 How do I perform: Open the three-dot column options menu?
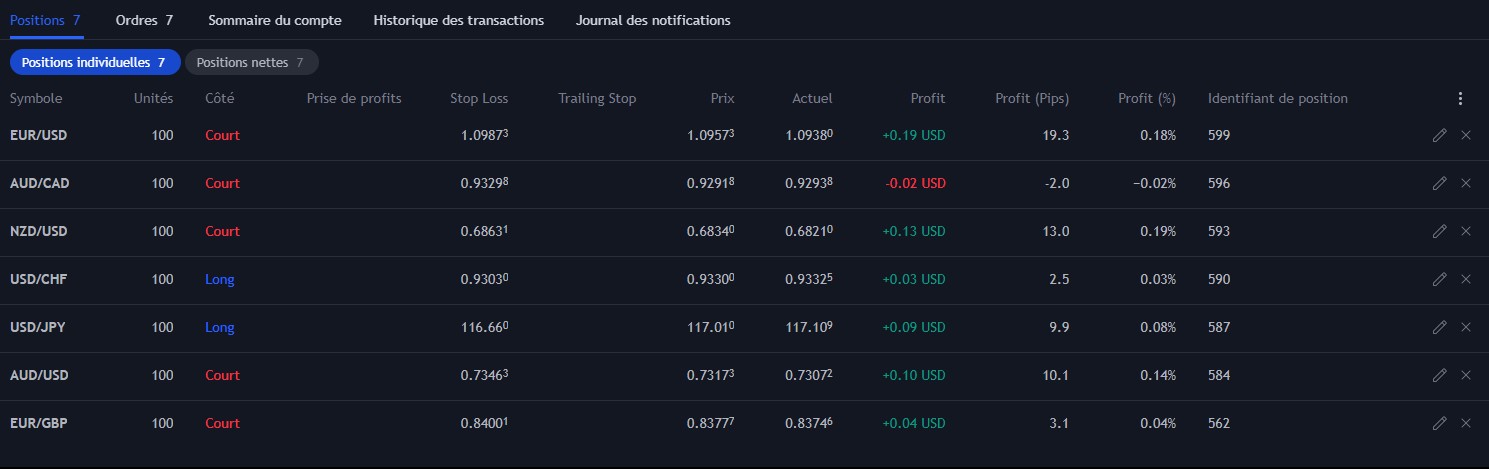click(1460, 99)
